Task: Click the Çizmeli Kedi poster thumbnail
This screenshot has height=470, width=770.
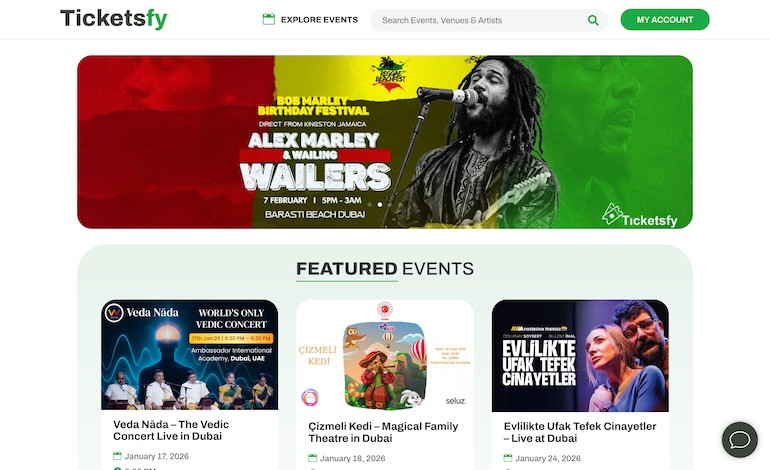Action: (385, 356)
